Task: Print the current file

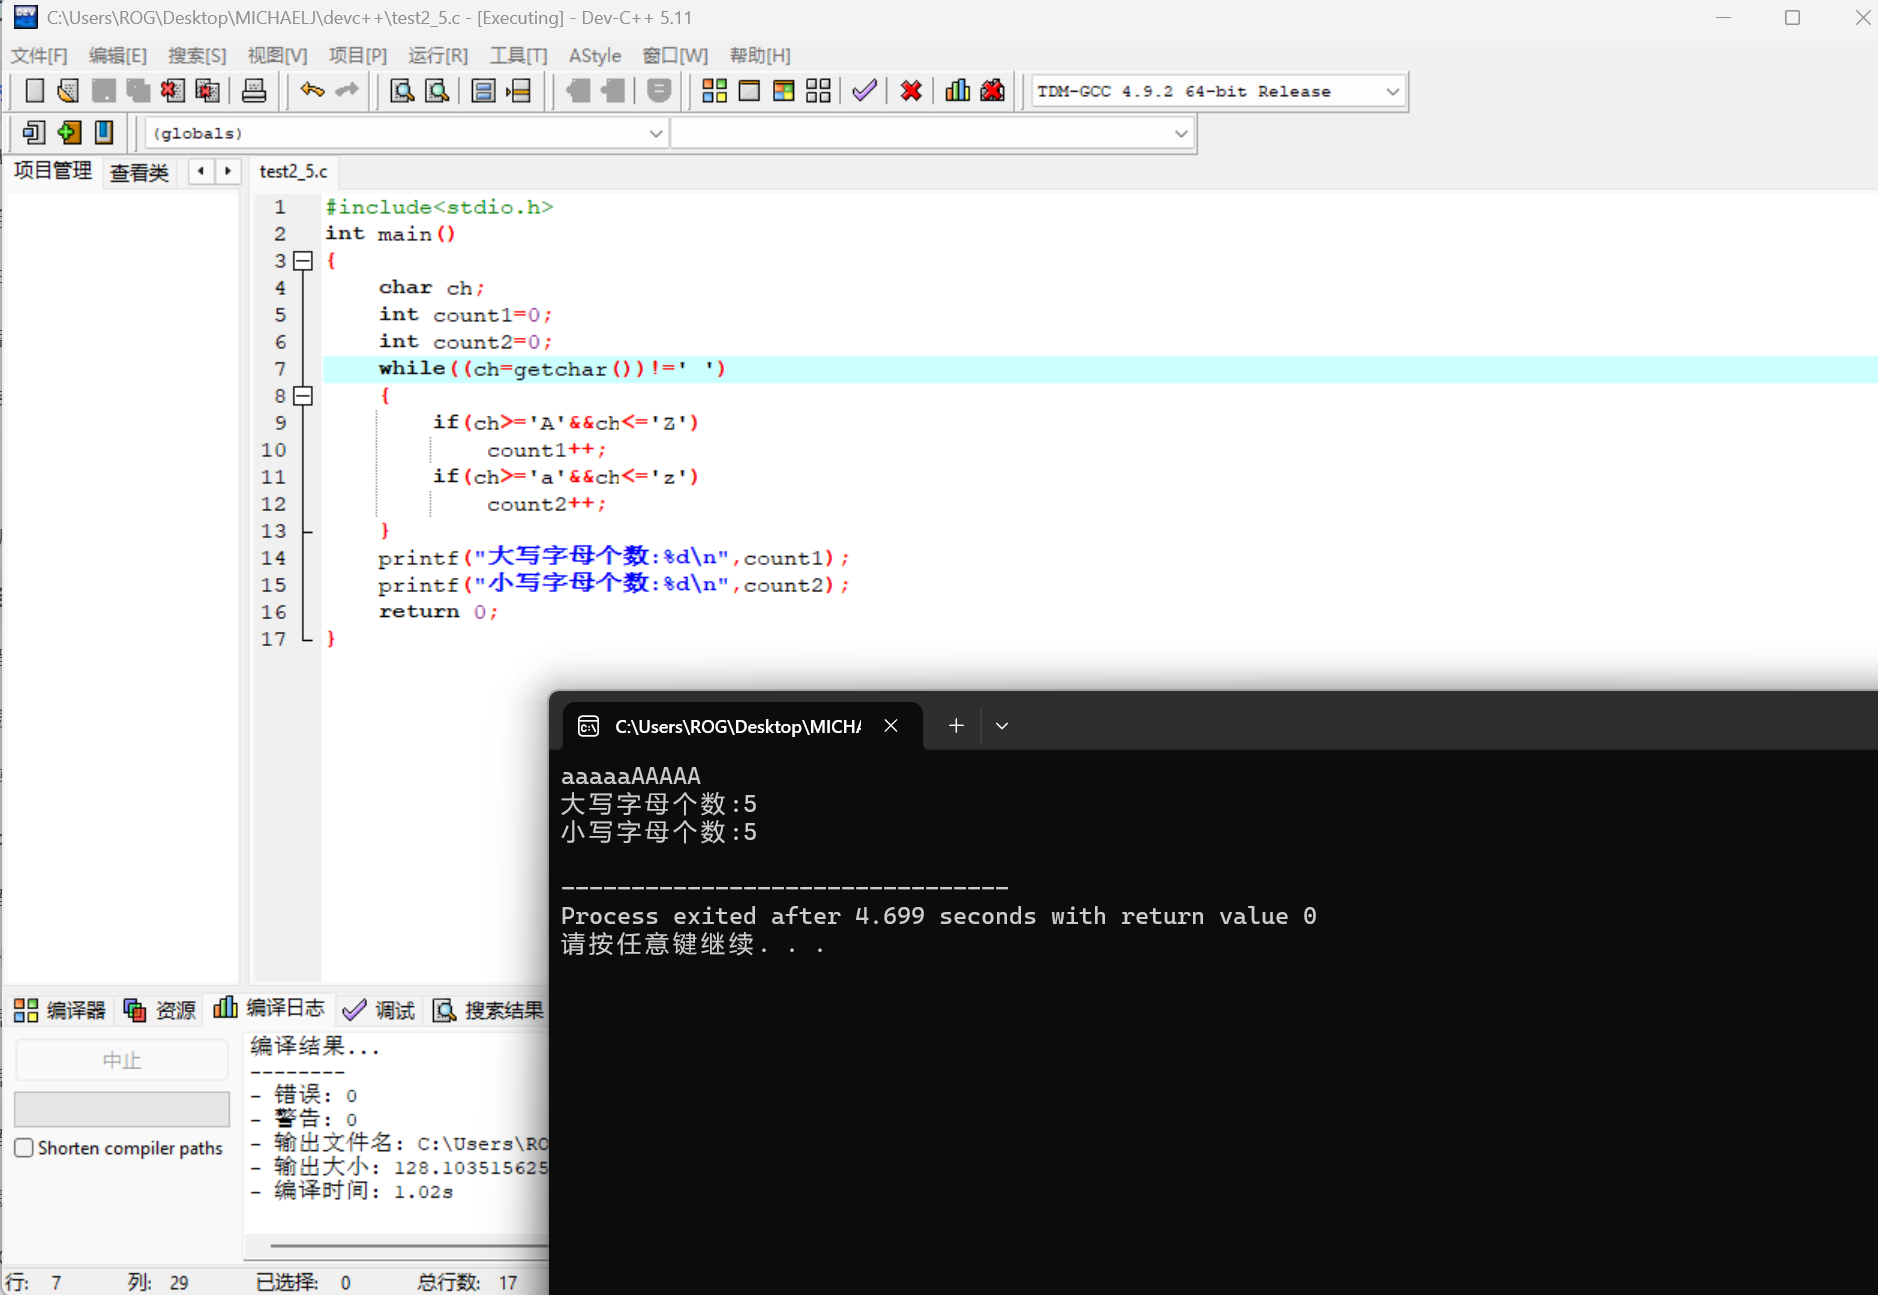Action: click(254, 91)
